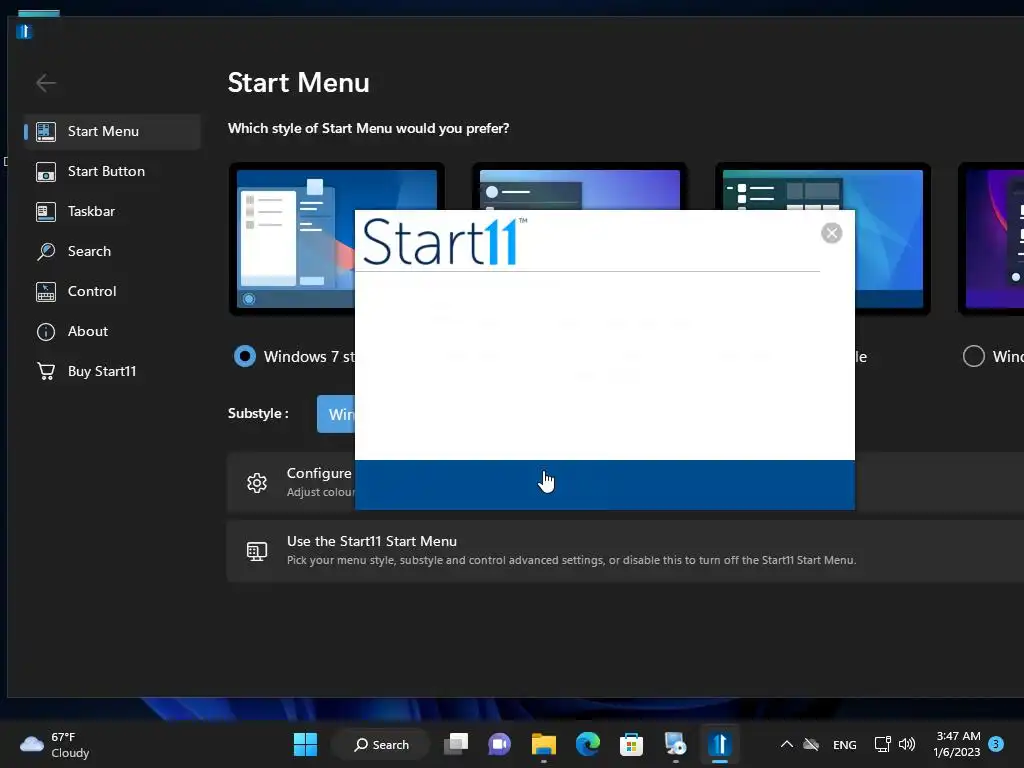
Task: Show hidden system tray icons
Action: (x=787, y=744)
